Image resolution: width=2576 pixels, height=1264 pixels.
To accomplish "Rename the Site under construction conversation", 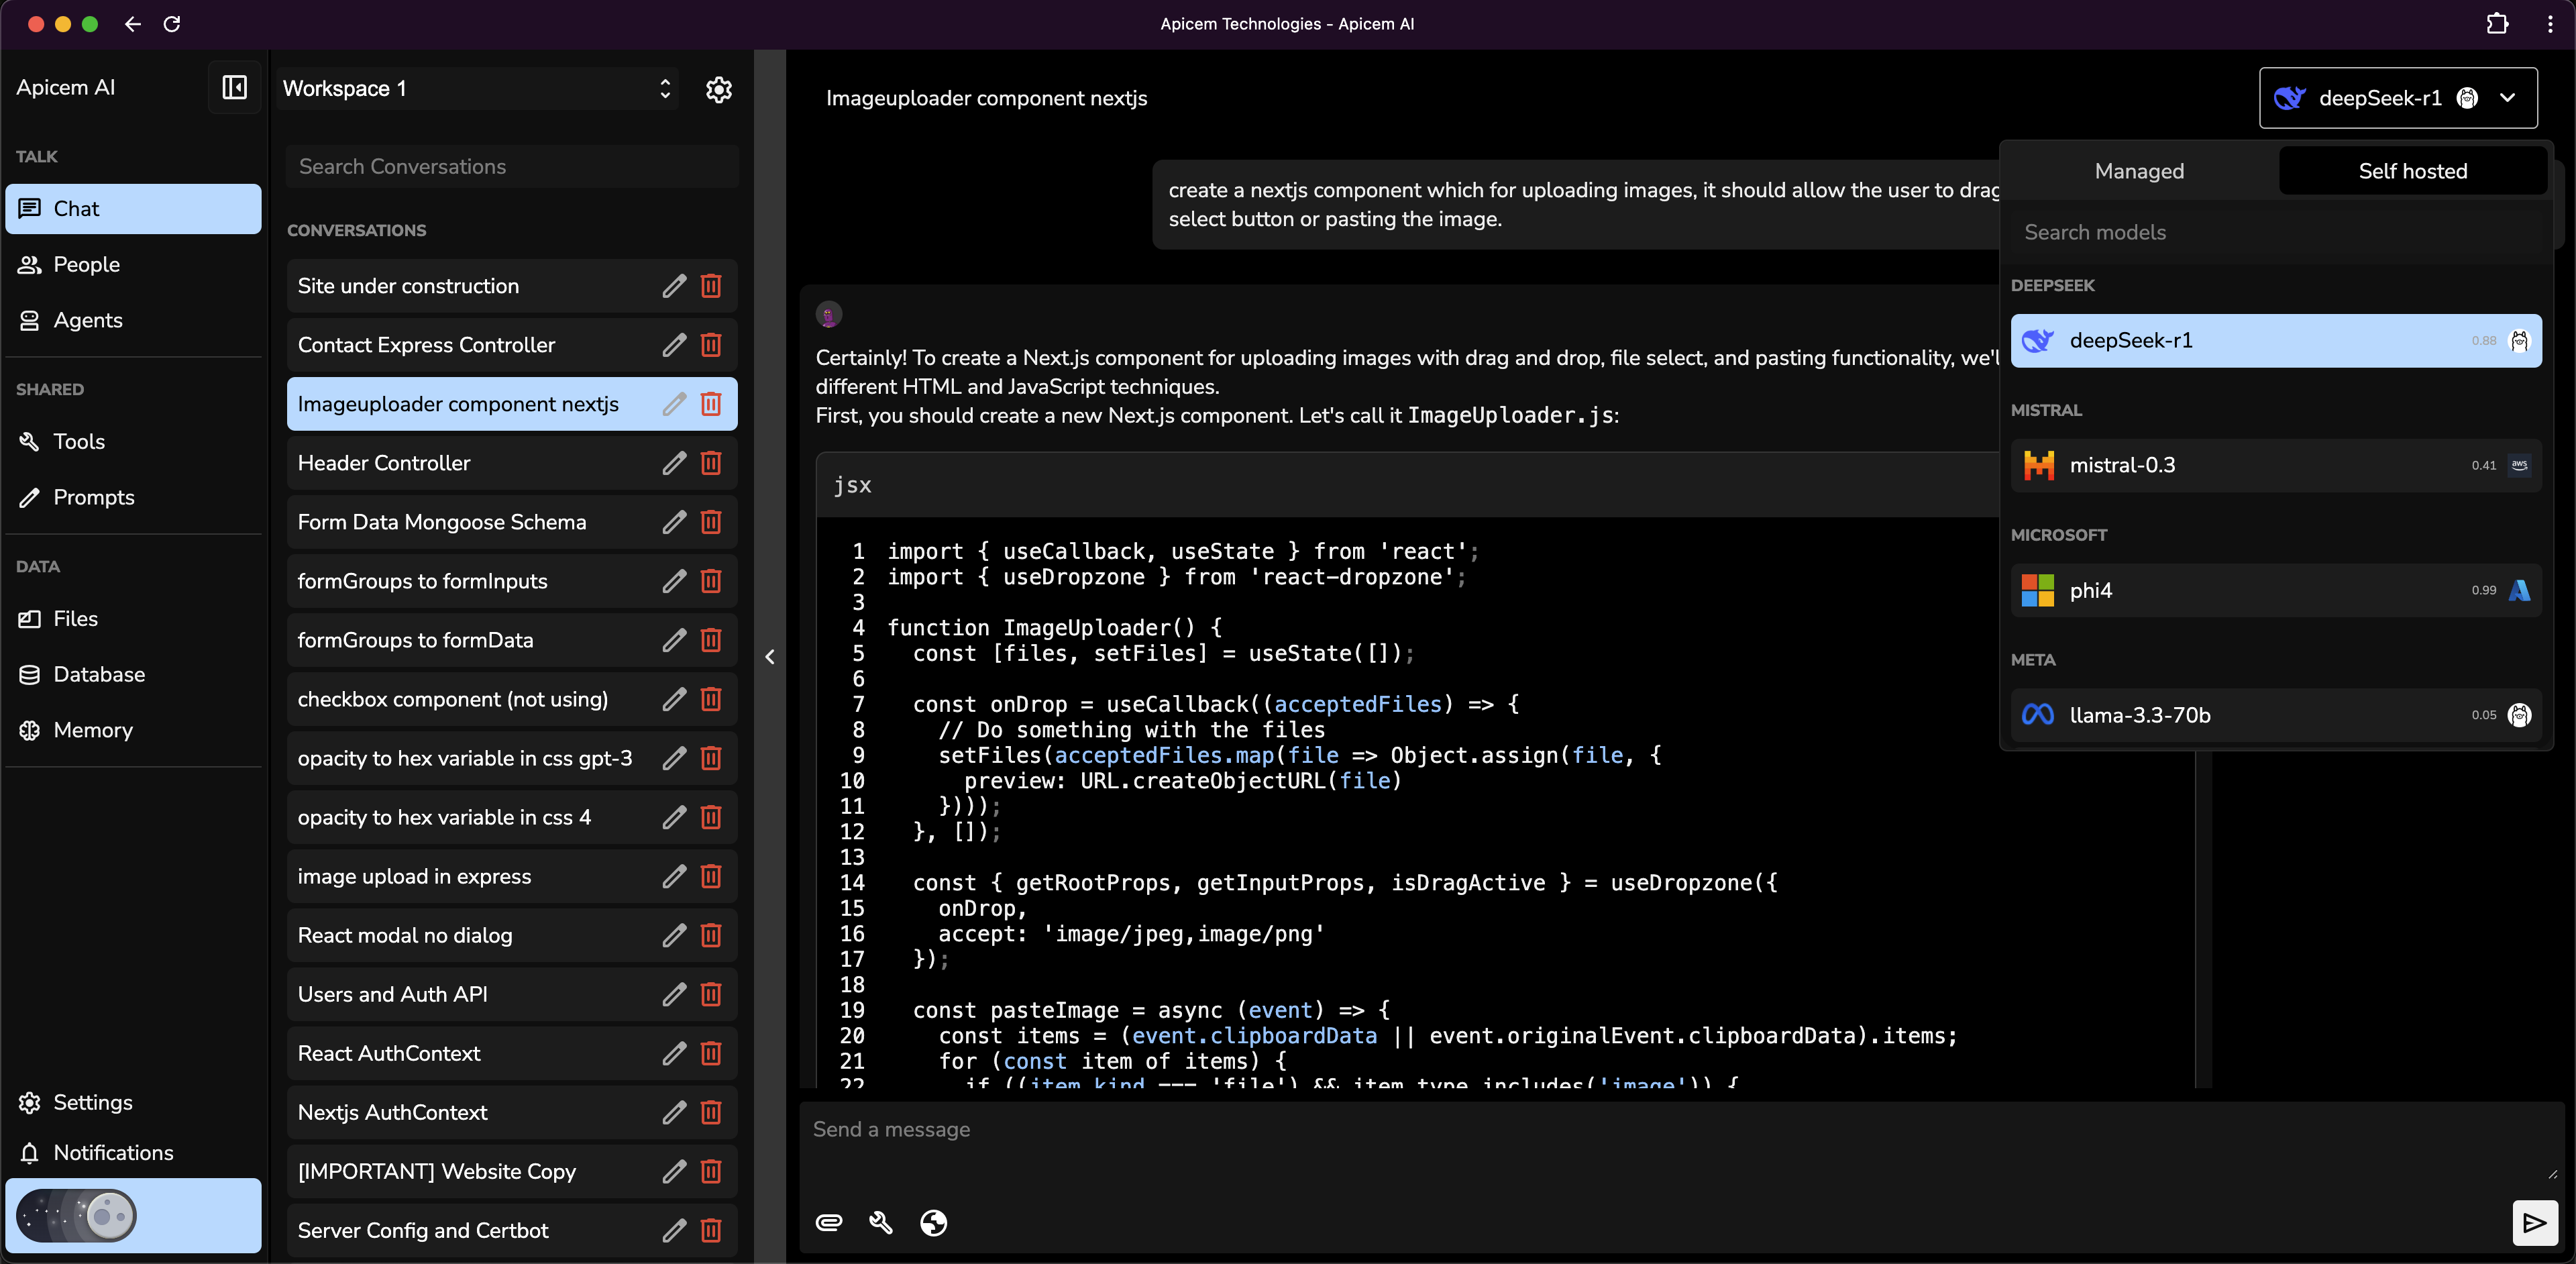I will [x=674, y=286].
